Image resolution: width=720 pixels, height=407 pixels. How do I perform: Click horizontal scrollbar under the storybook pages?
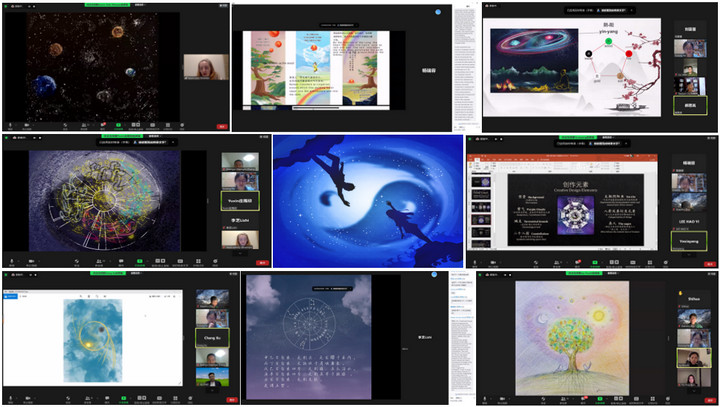[316, 106]
